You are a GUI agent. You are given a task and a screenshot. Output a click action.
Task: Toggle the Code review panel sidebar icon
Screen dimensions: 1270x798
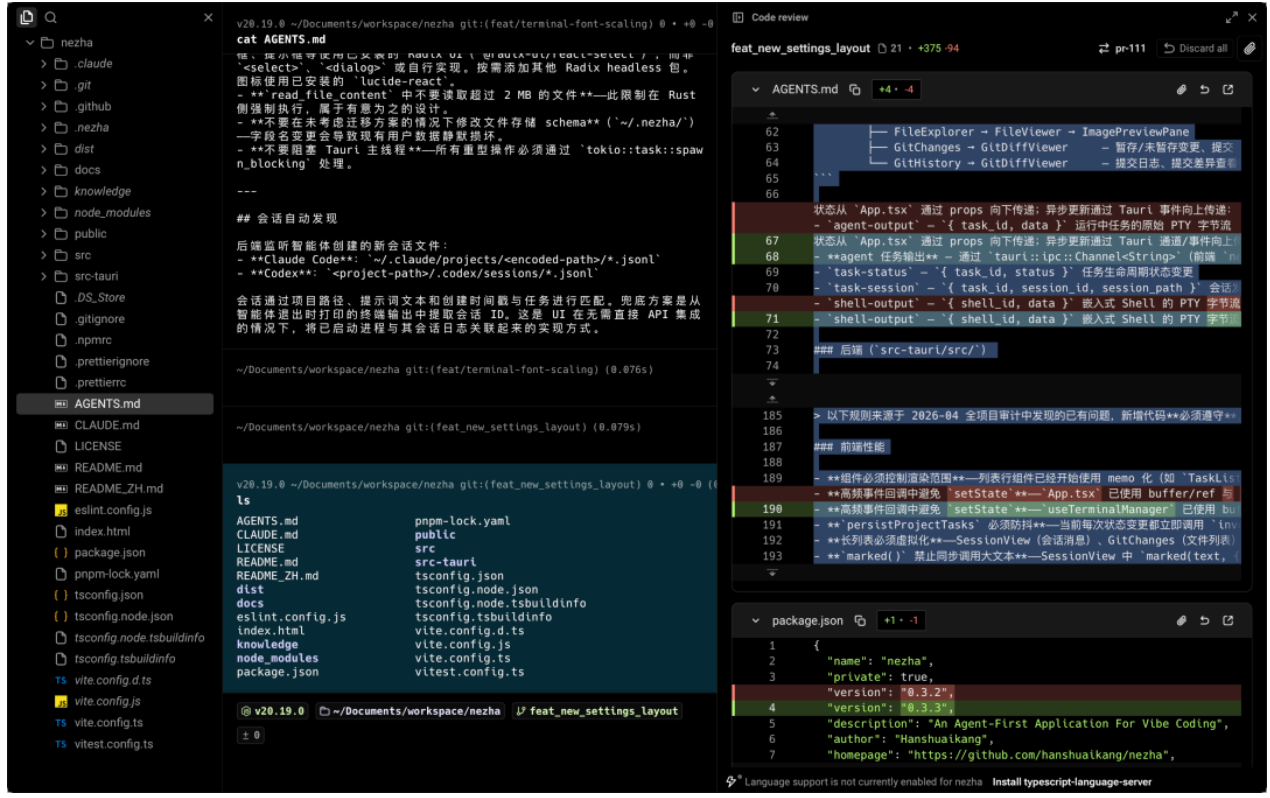[738, 17]
